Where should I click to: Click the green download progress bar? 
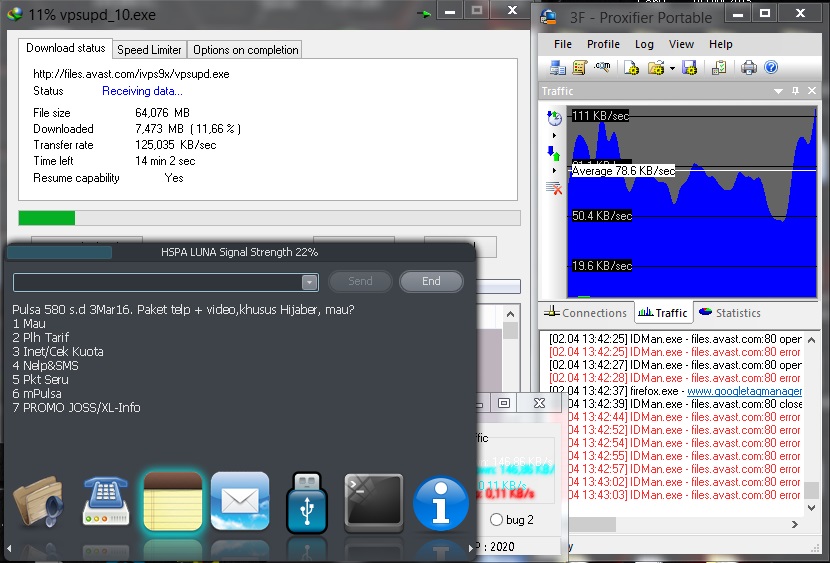tap(47, 218)
